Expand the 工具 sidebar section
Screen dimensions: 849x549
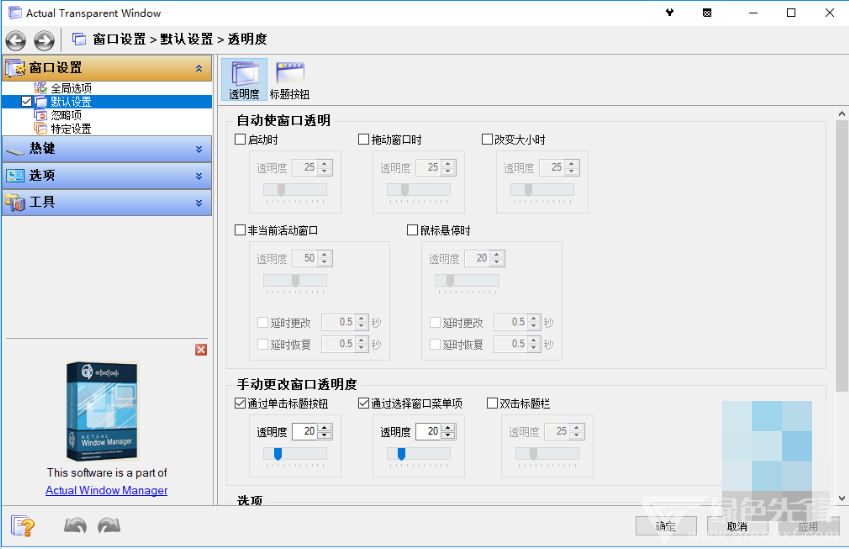(x=106, y=202)
